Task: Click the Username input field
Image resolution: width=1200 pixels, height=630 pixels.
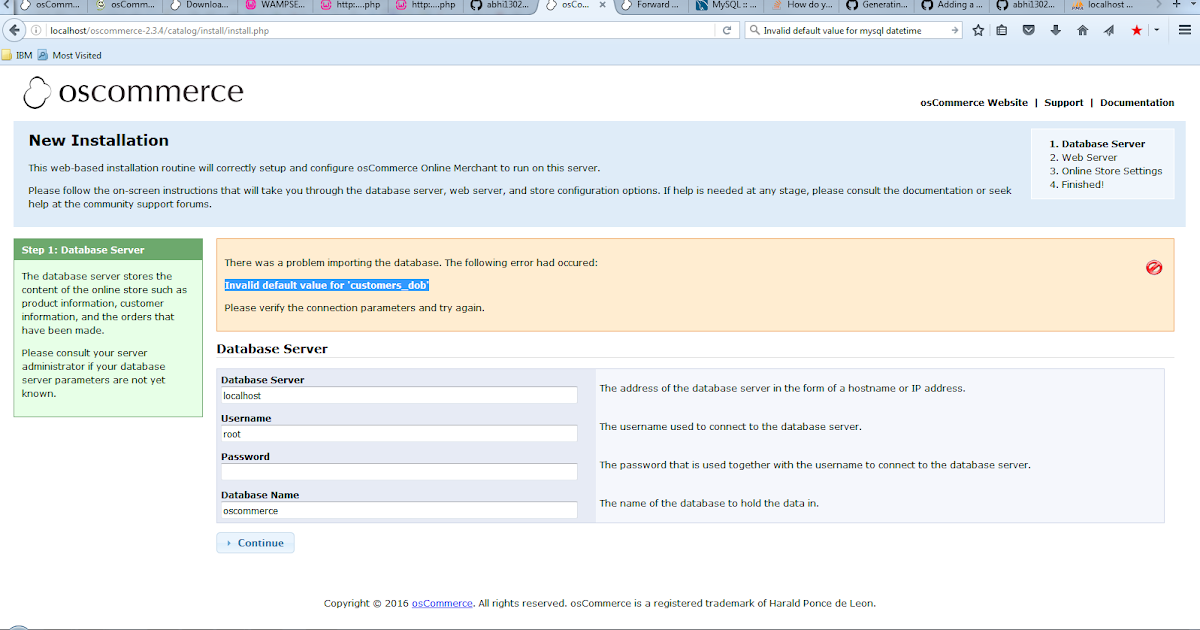Action: pos(399,434)
